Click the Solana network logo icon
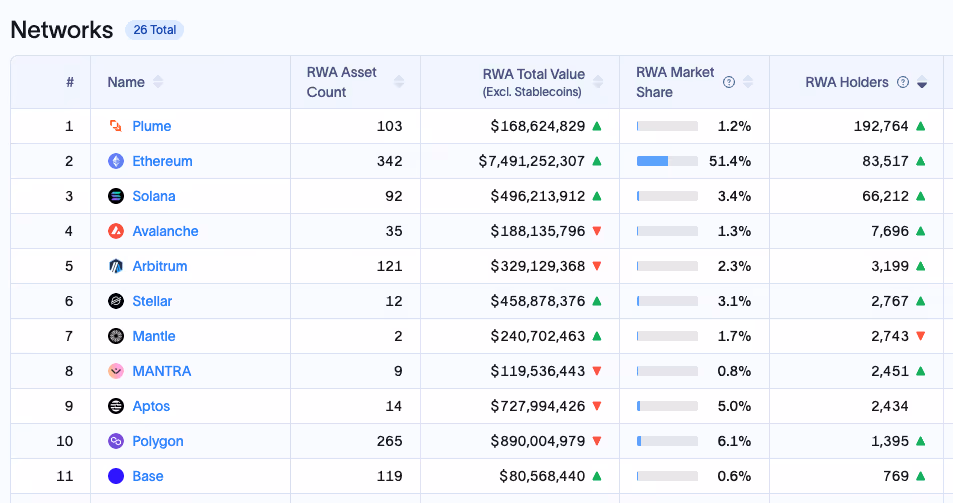The image size is (953, 503). 115,196
